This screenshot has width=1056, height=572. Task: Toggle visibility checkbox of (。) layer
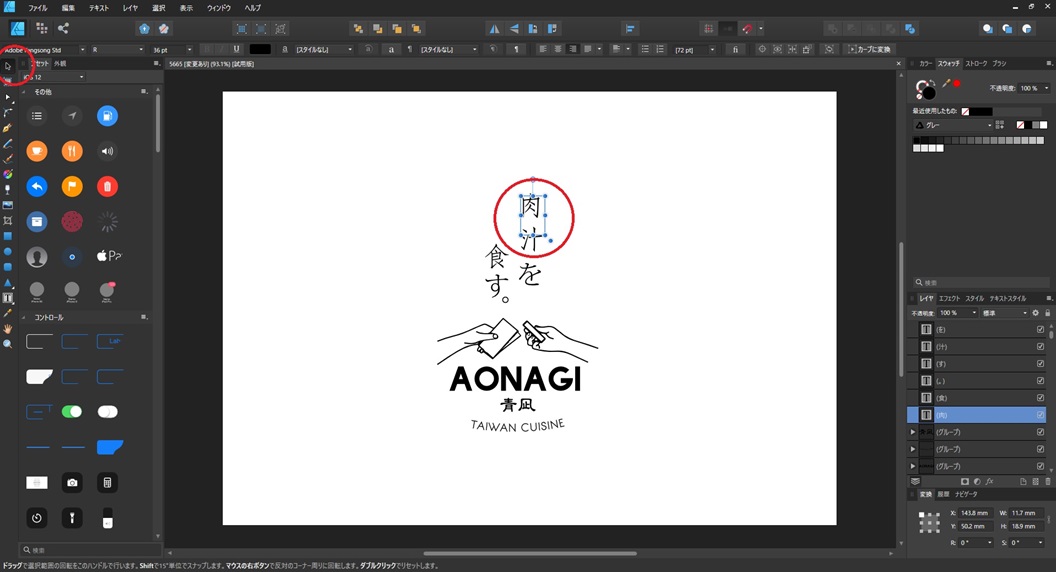click(1041, 381)
